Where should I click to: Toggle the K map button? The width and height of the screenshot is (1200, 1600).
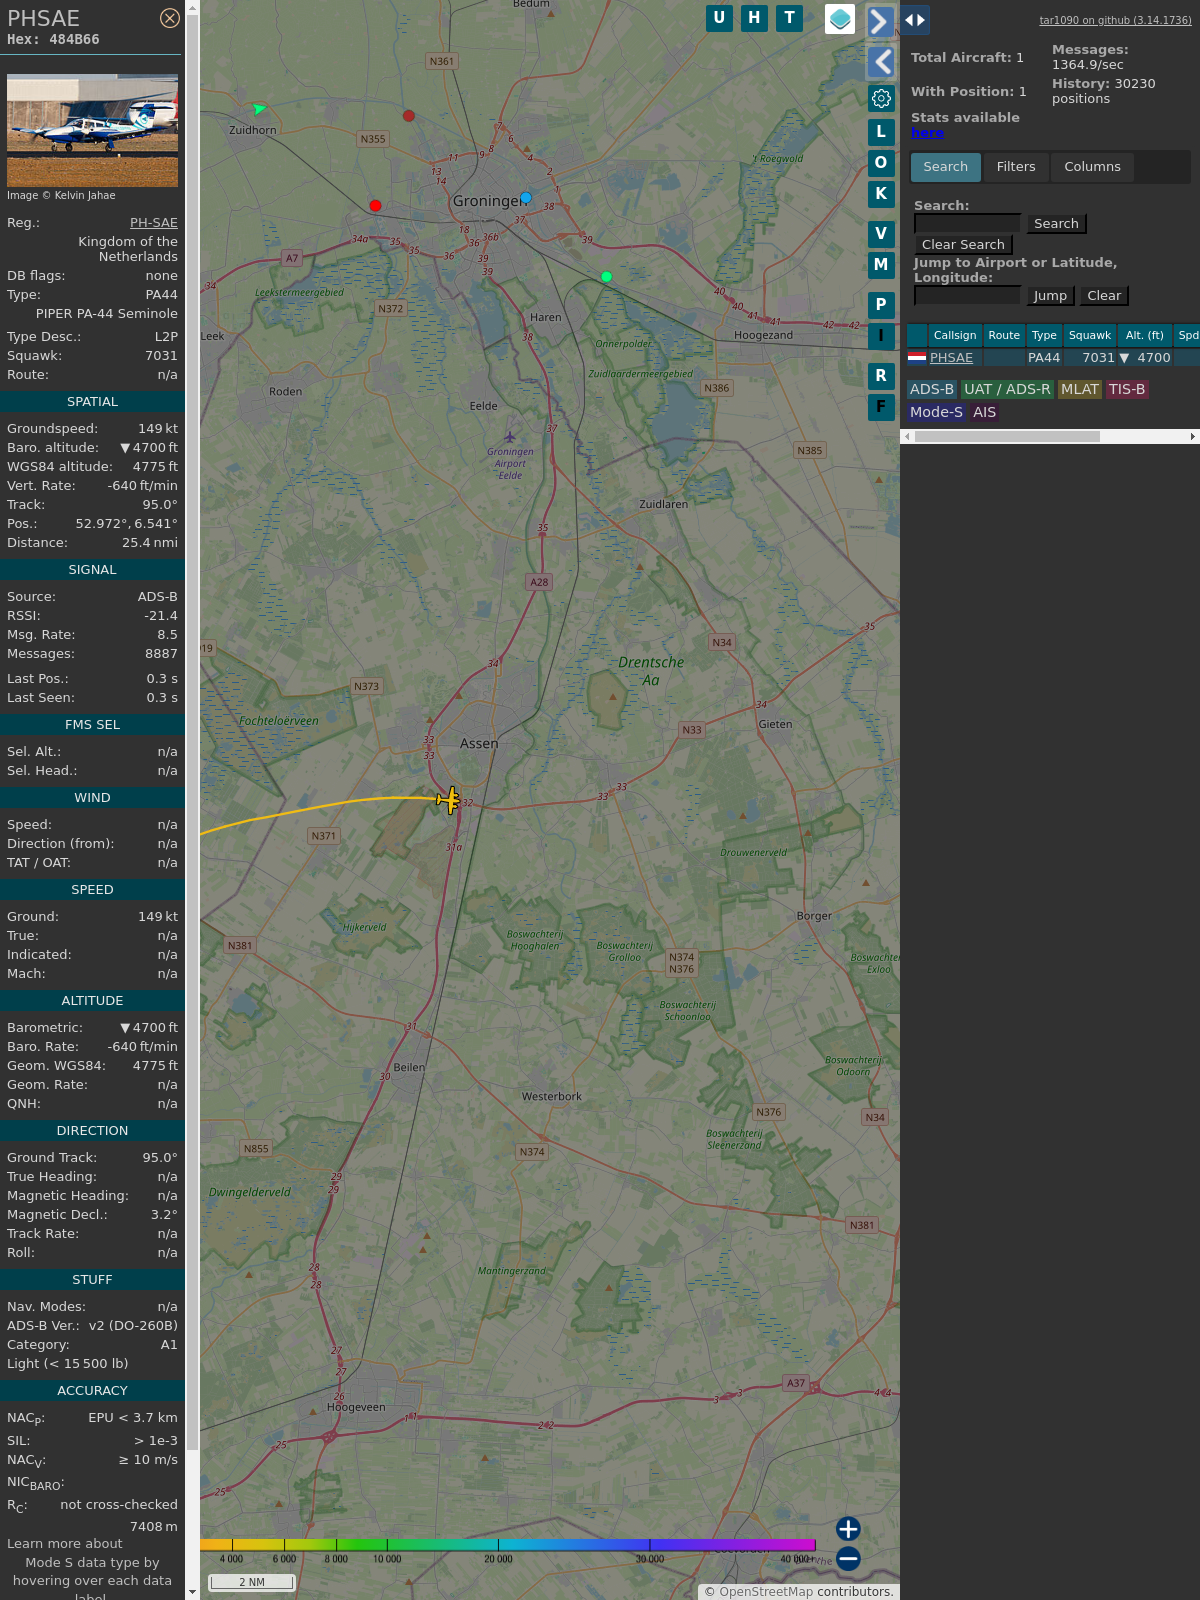(881, 194)
